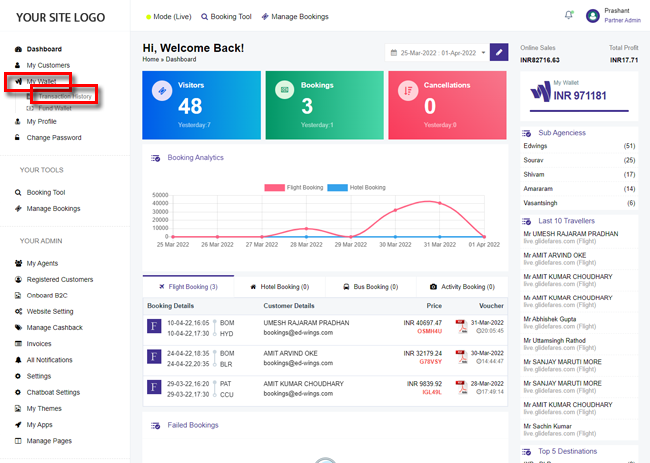Open Website Setting in sidebar
Image resolution: width=650 pixels, height=463 pixels.
point(50,311)
